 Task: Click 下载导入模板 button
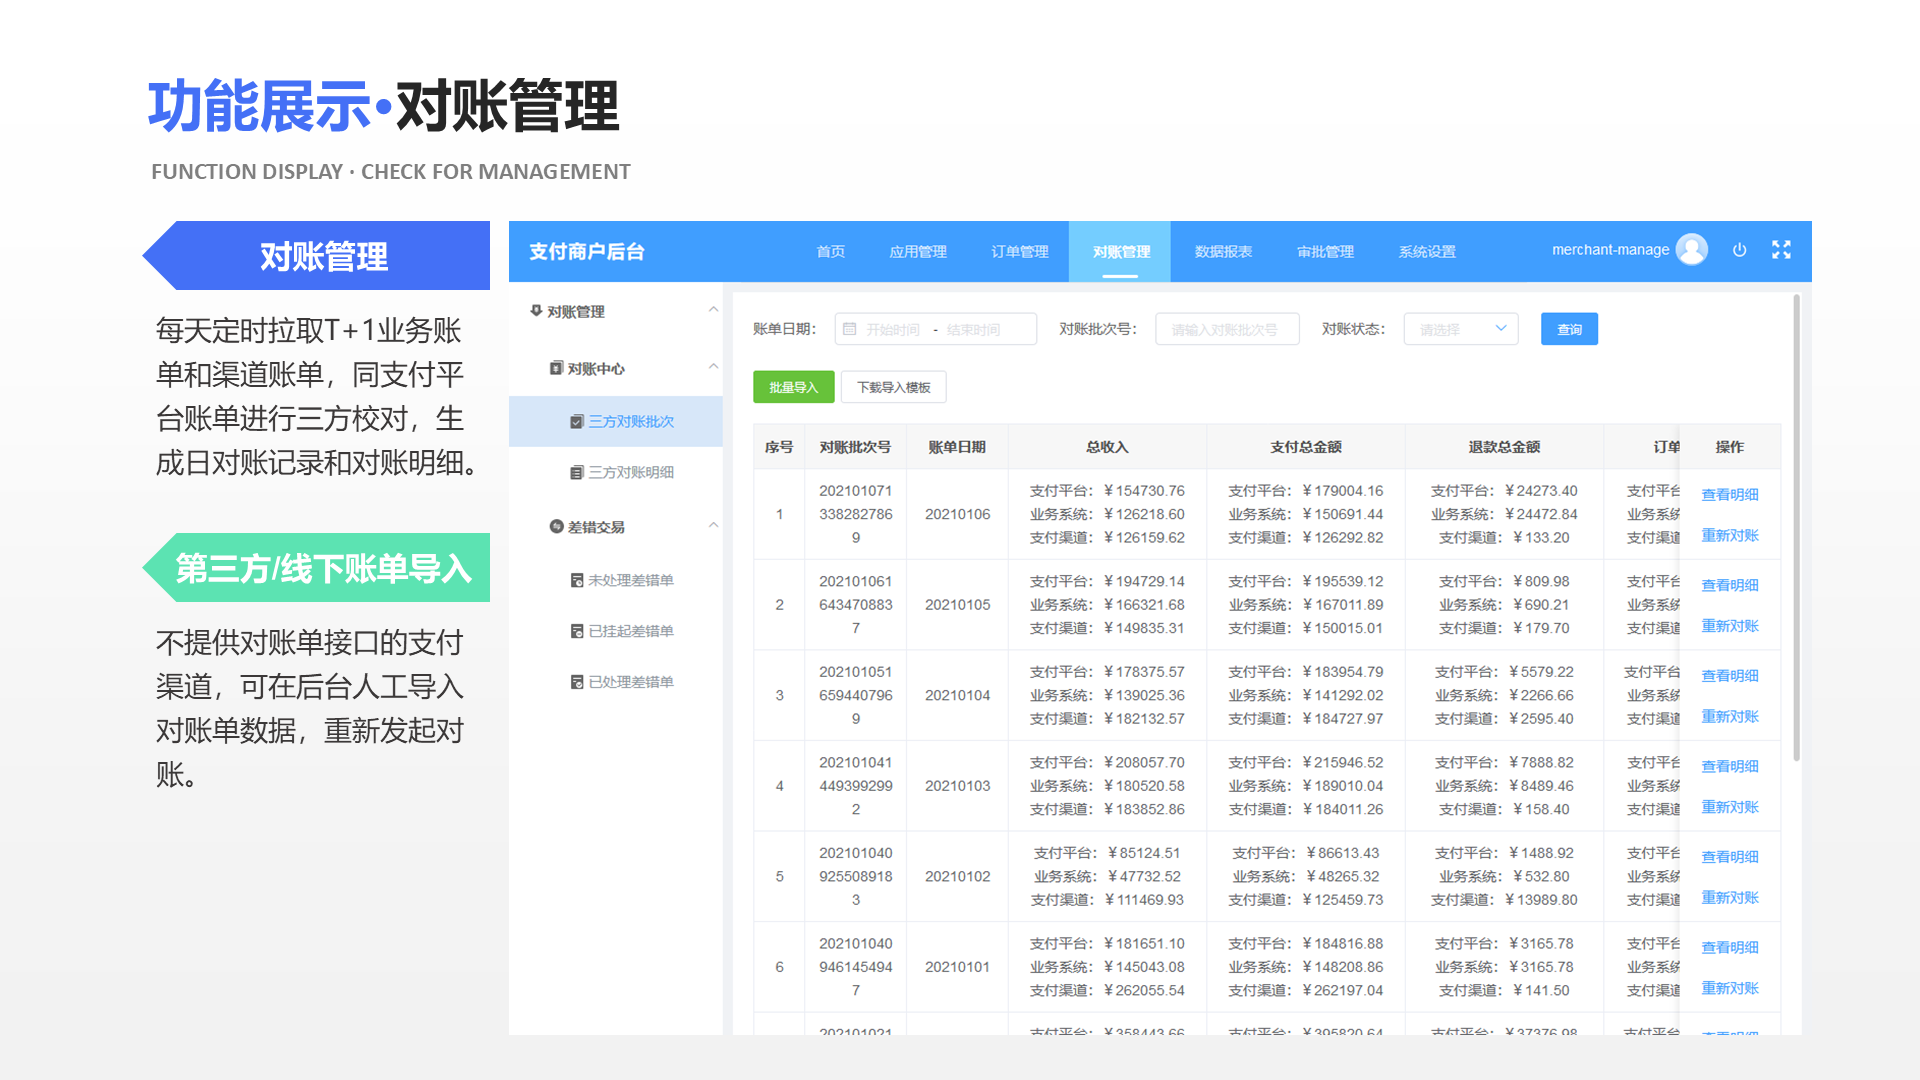point(893,387)
